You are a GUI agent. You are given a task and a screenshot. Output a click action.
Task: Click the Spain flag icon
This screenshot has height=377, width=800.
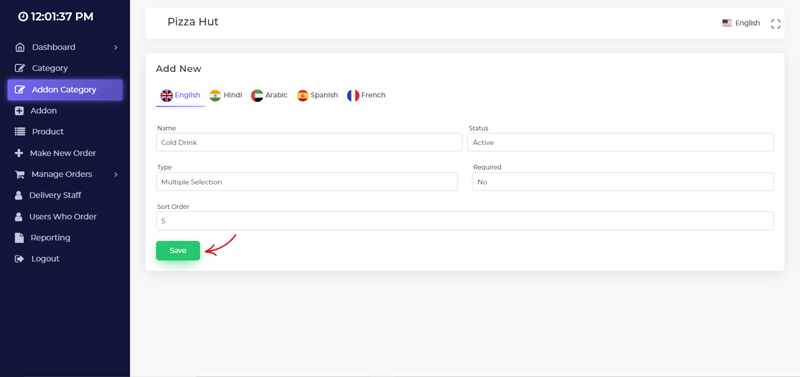[303, 95]
